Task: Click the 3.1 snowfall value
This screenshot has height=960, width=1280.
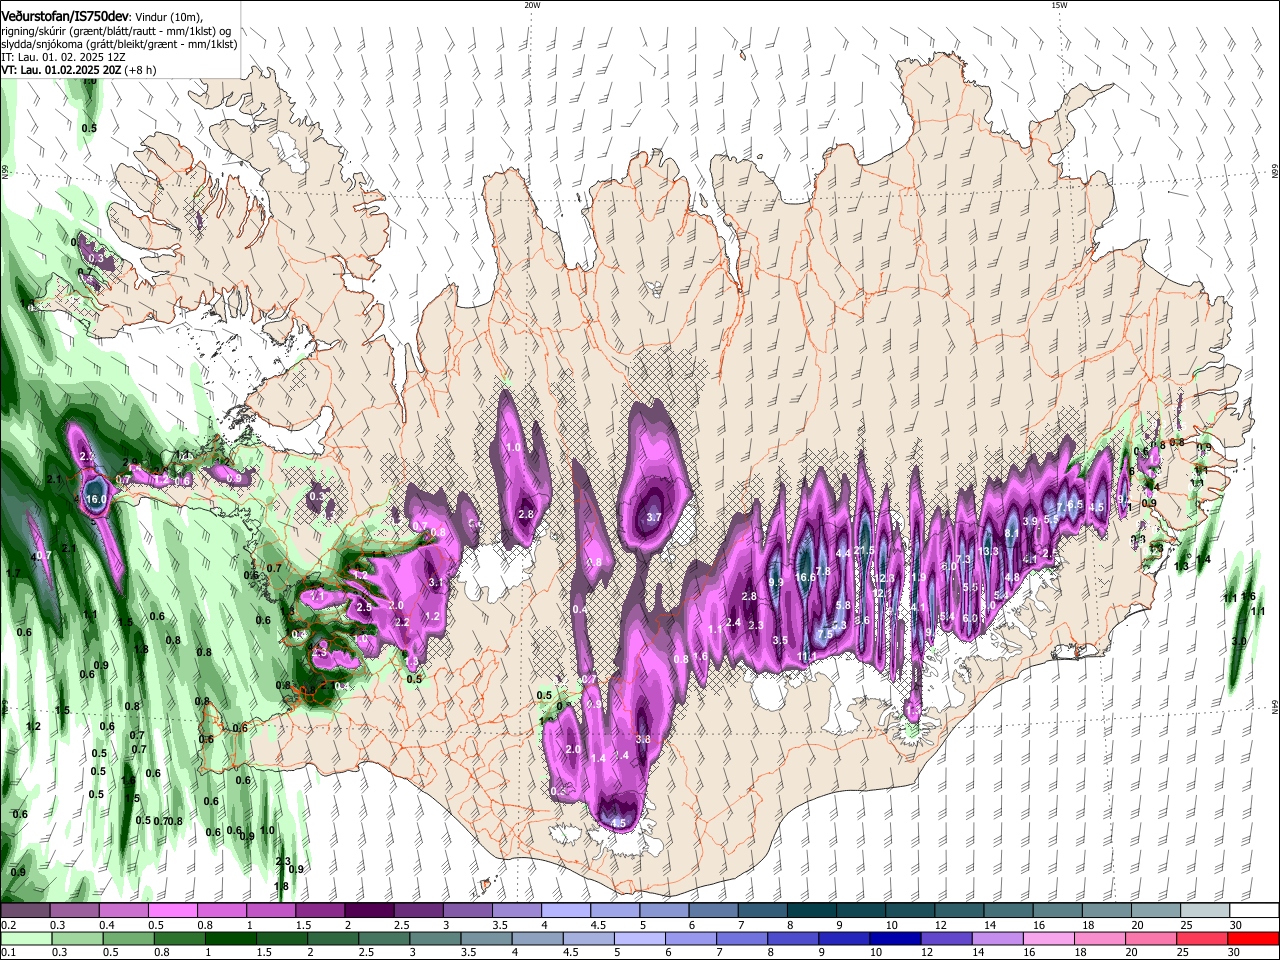Action: (435, 582)
